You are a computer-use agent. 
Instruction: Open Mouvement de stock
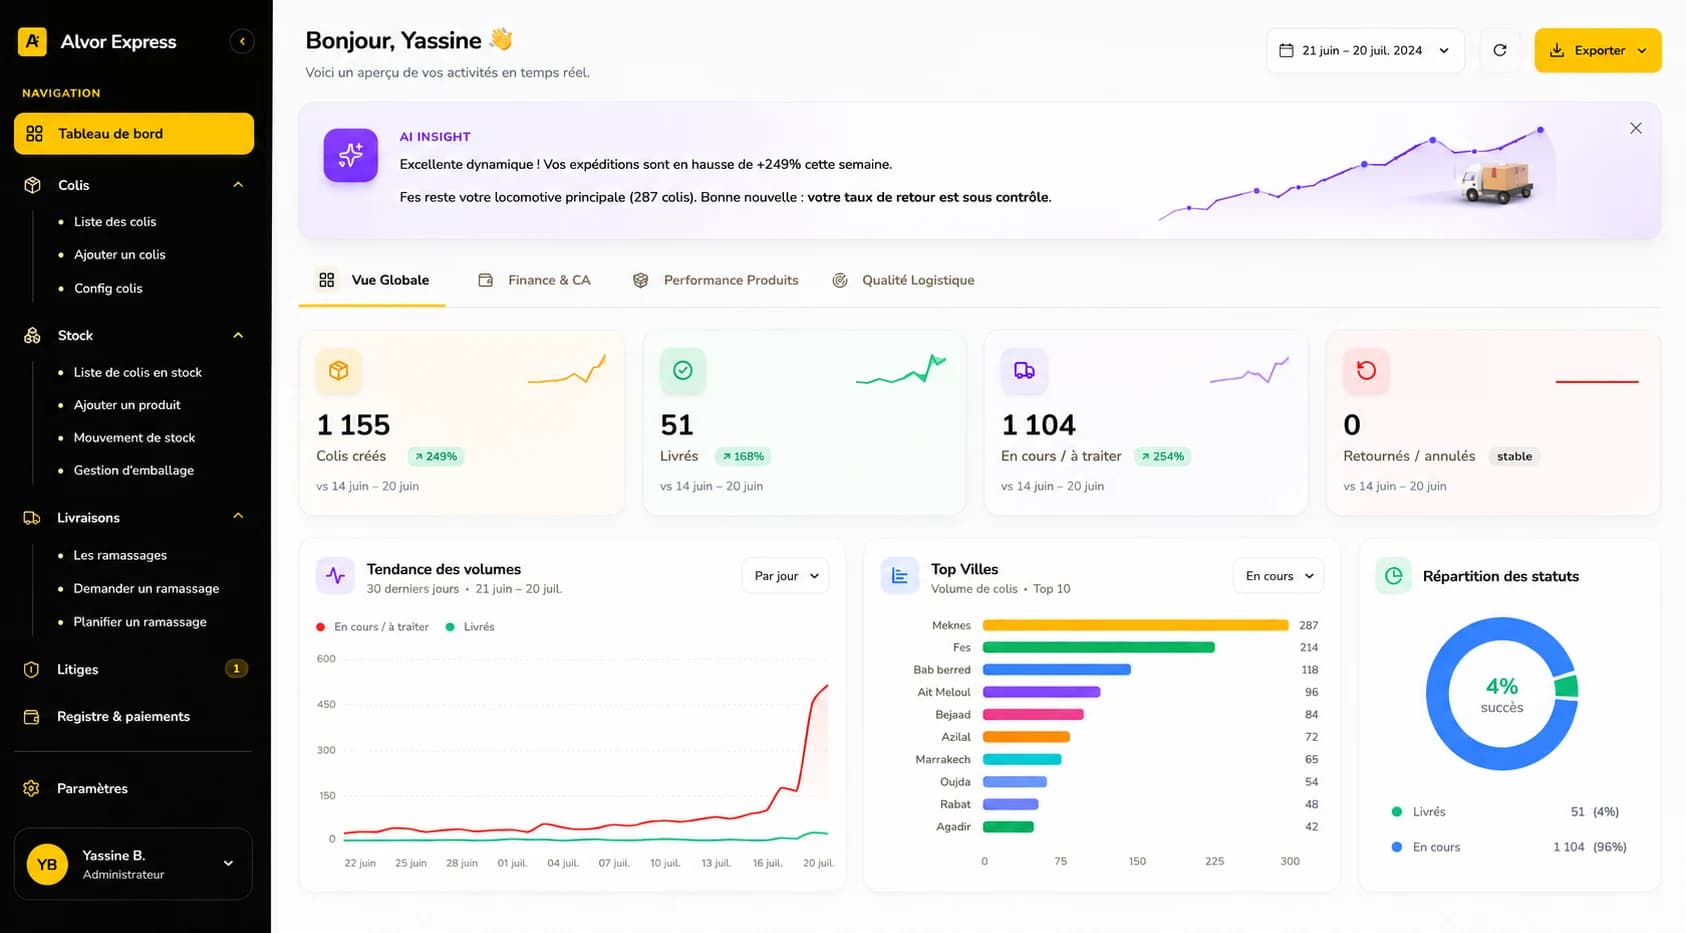pos(134,438)
